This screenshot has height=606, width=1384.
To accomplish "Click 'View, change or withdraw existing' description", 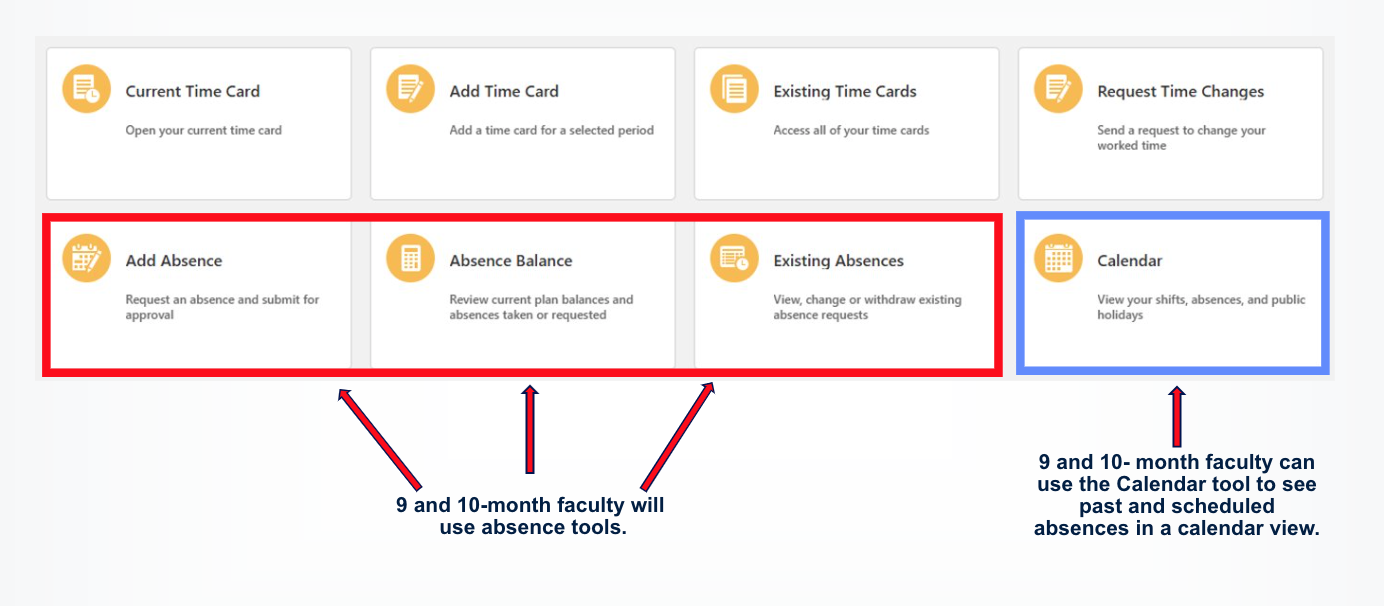I will (x=867, y=307).
